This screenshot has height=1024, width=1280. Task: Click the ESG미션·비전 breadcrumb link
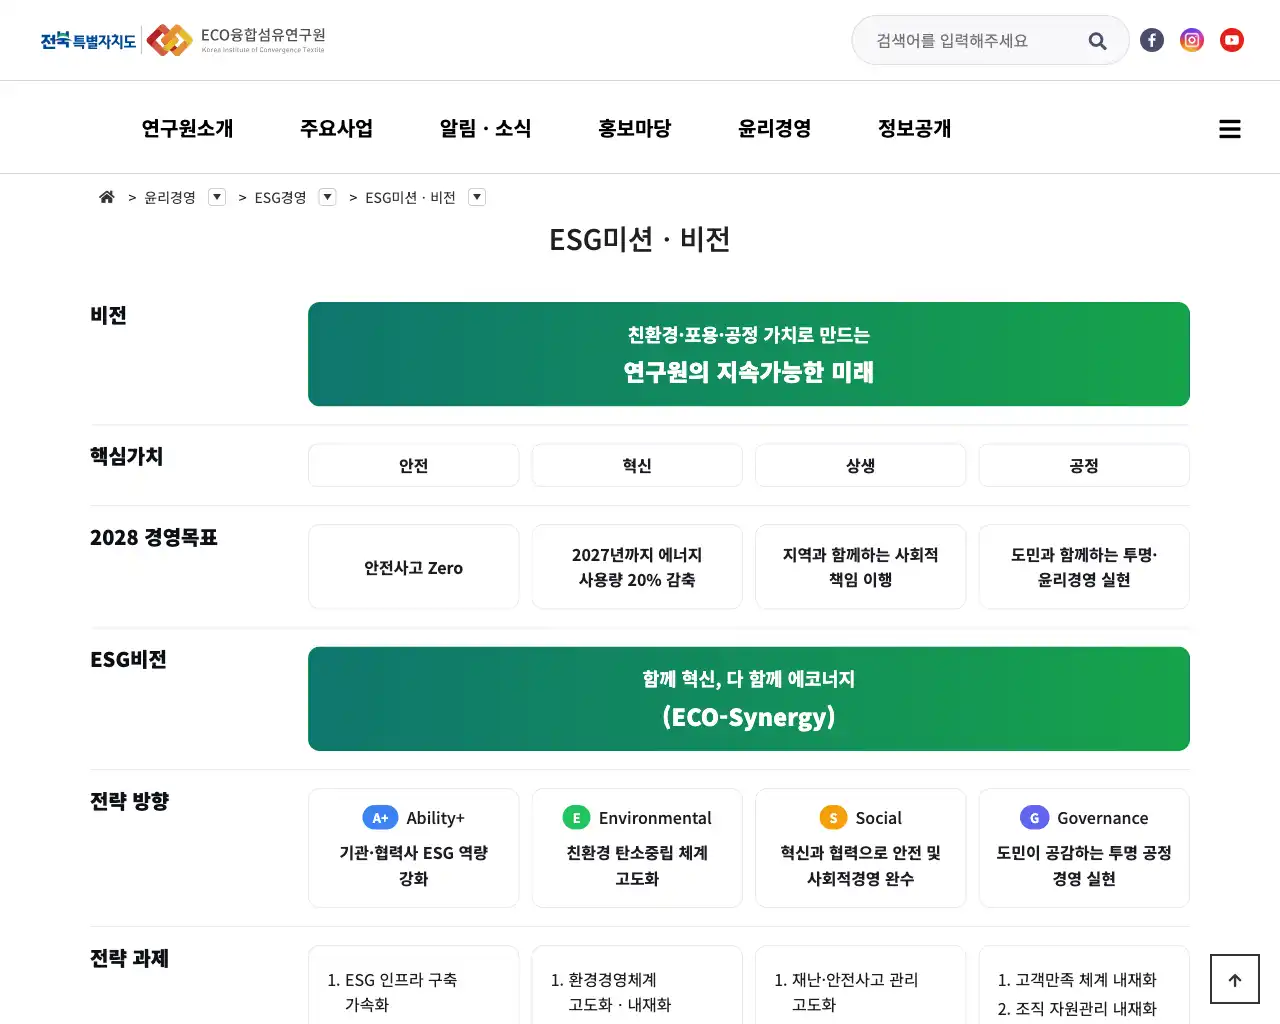point(410,198)
